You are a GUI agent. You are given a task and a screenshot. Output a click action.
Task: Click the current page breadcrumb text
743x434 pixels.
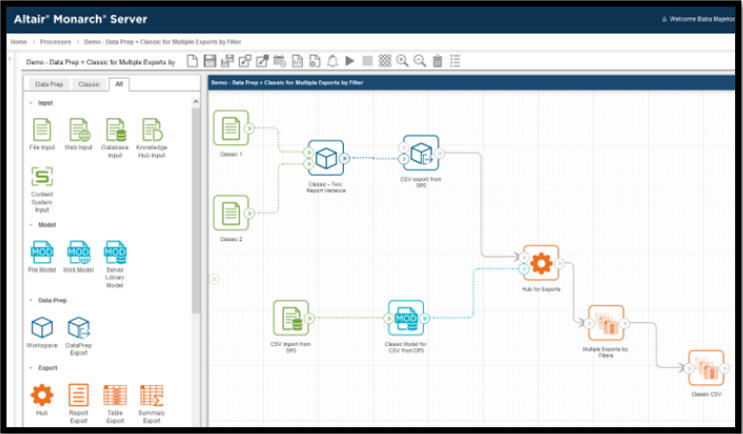coord(163,42)
